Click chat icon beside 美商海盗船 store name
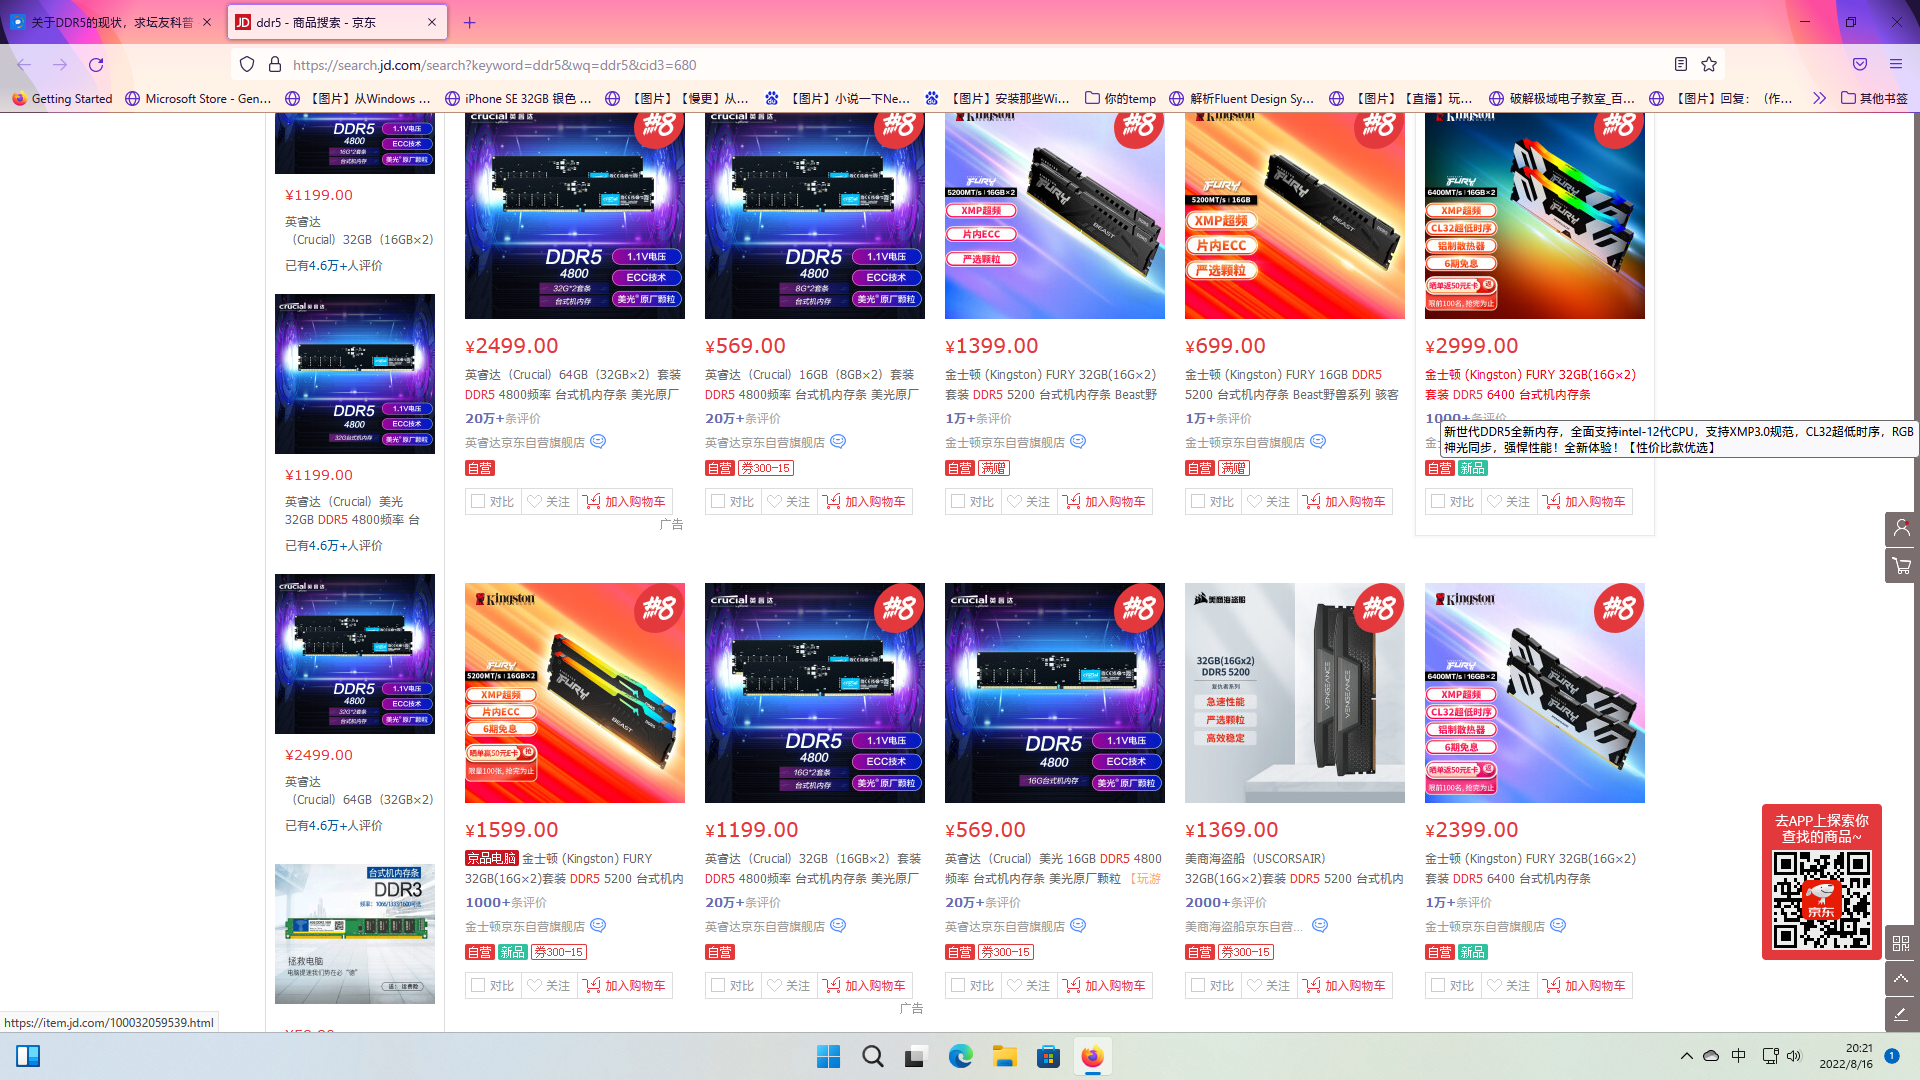 pyautogui.click(x=1320, y=926)
